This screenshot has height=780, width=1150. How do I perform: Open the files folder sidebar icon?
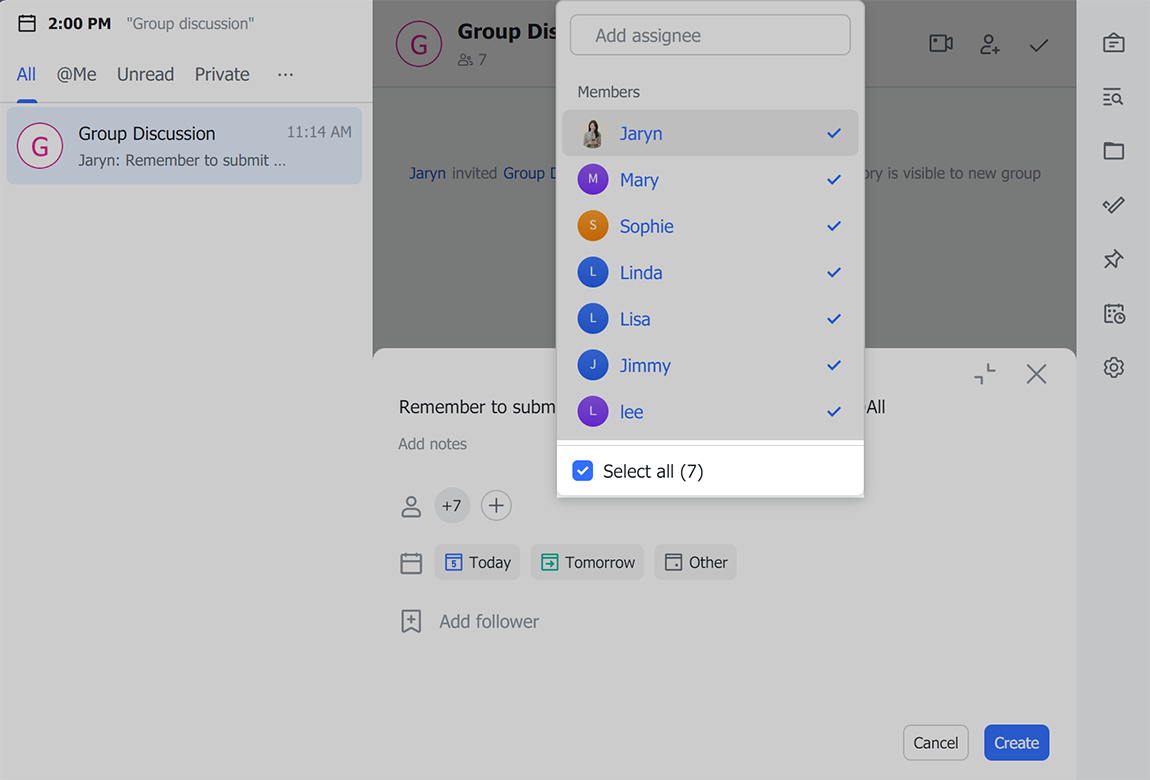click(x=1113, y=151)
